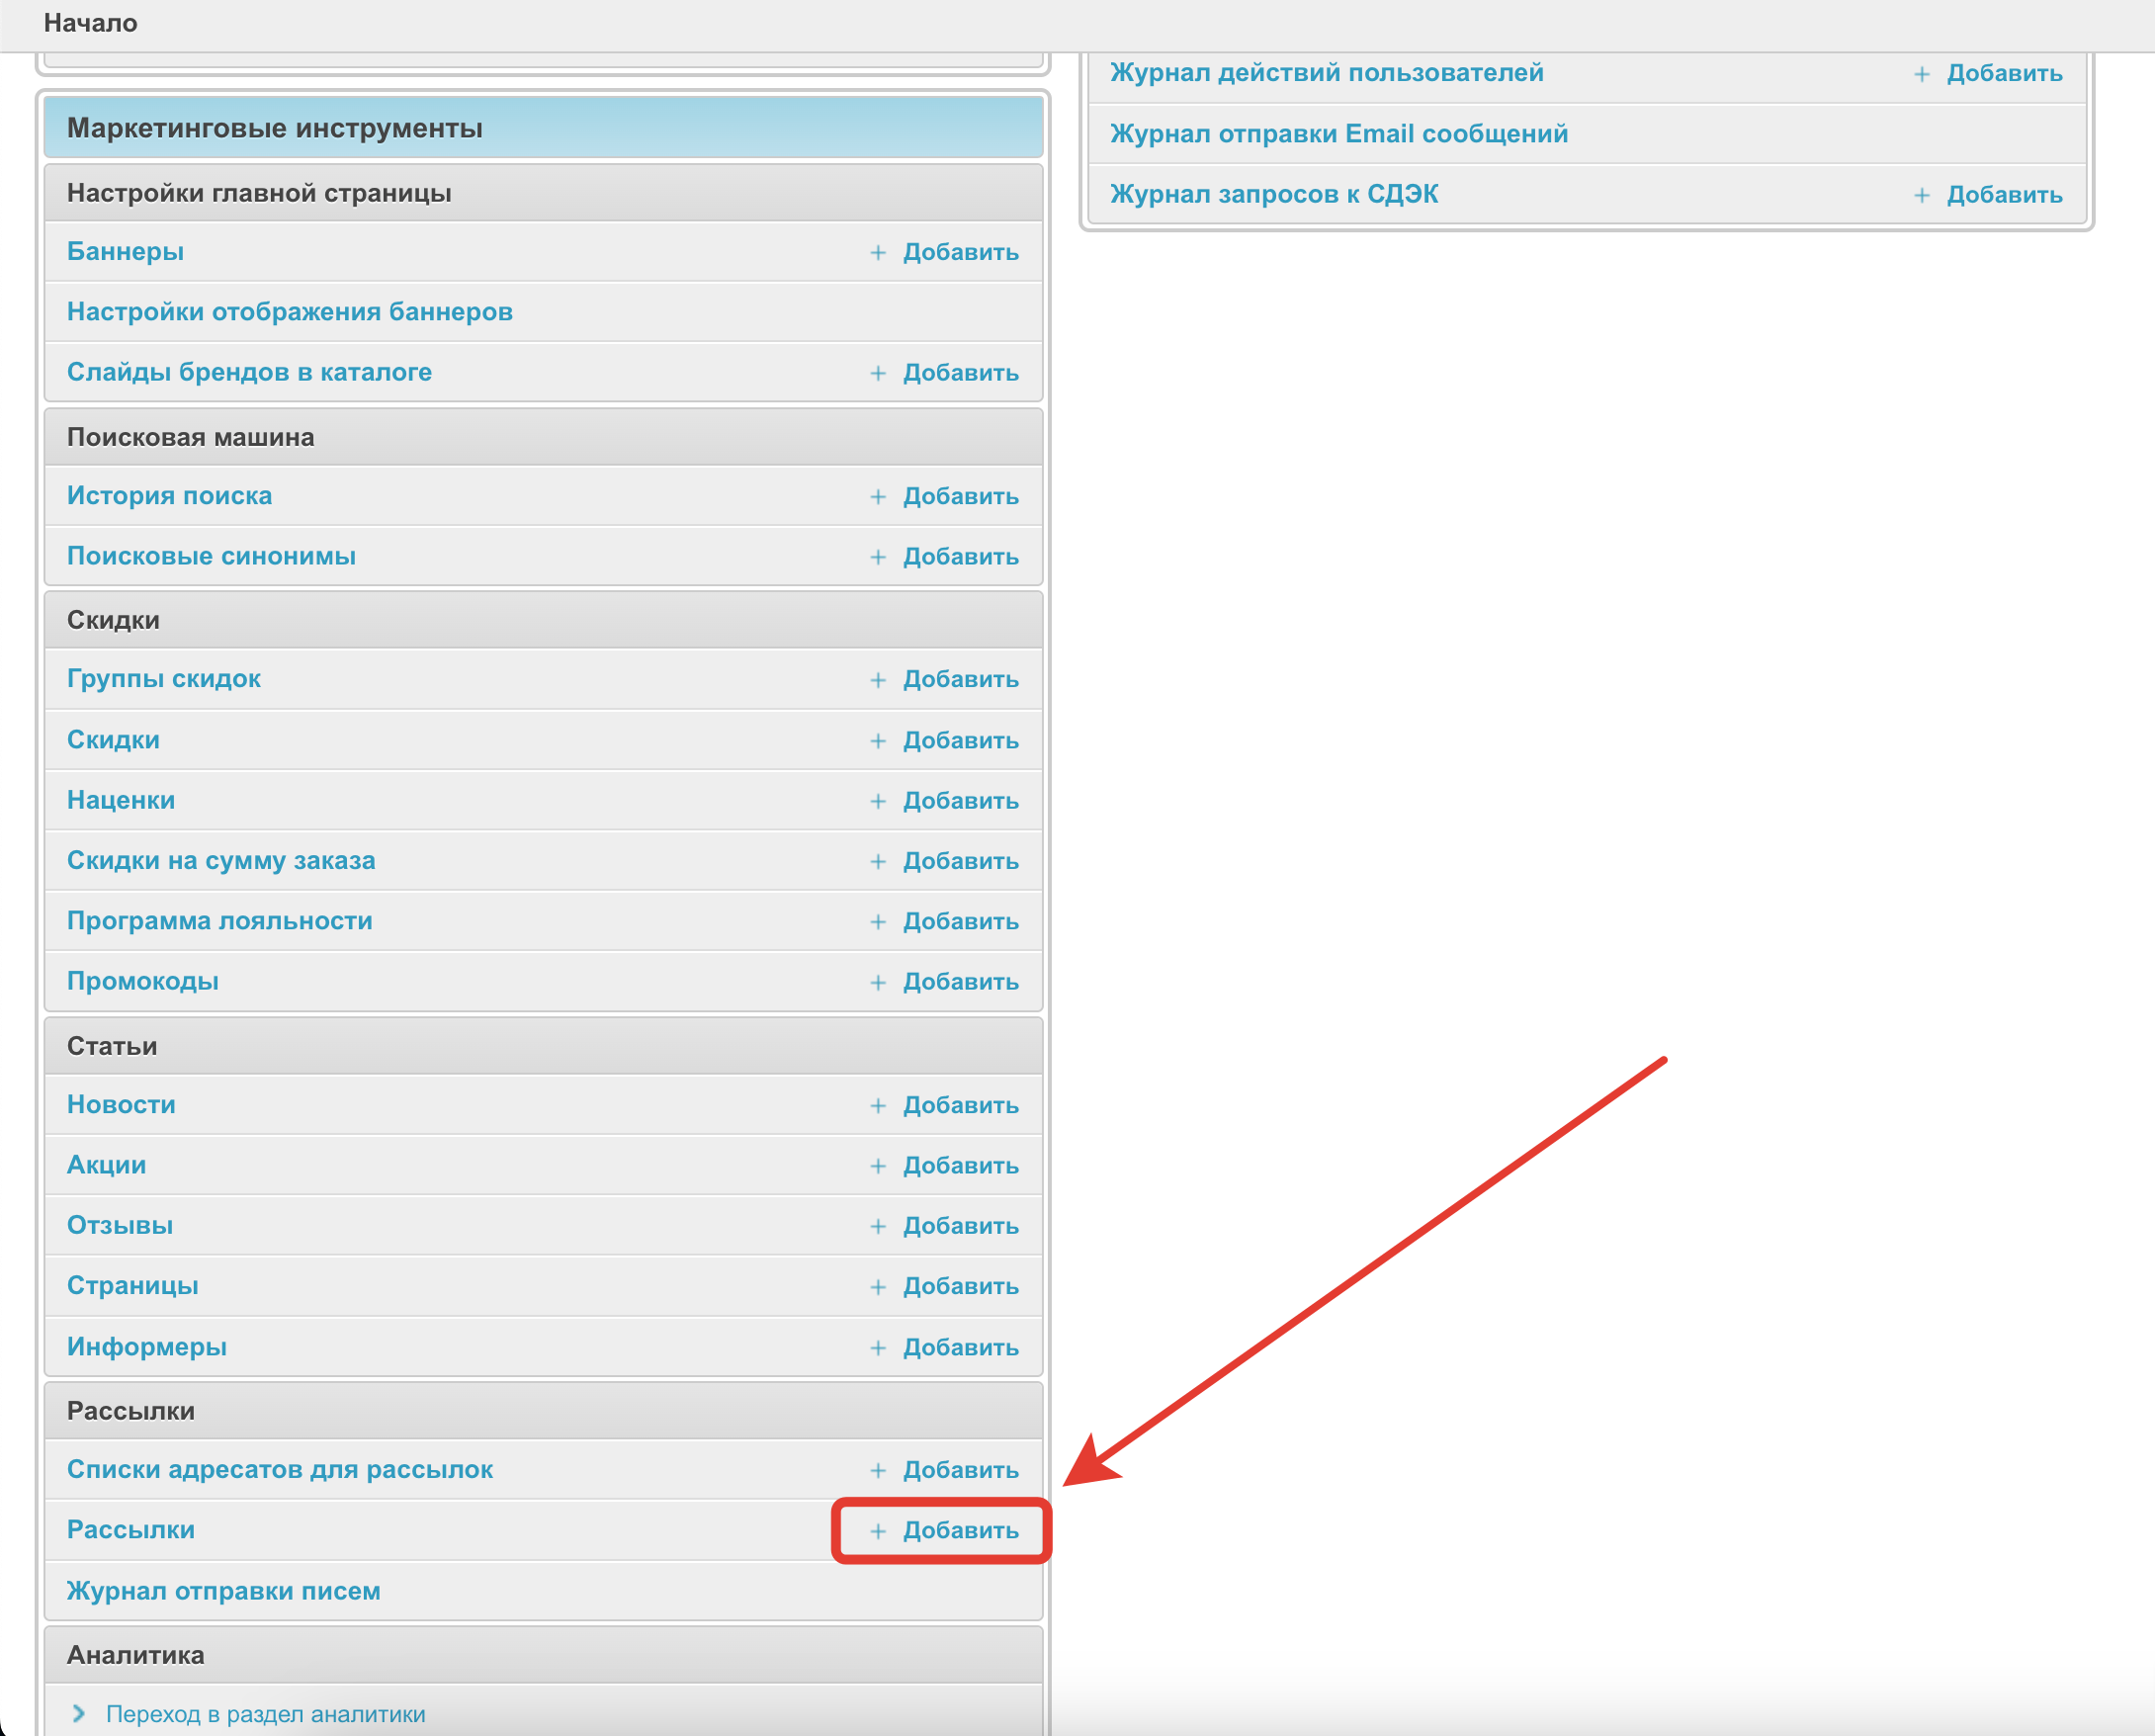Add to Списки адресатов для рассылок
Image resolution: width=2155 pixels, height=1736 pixels.
tap(959, 1470)
